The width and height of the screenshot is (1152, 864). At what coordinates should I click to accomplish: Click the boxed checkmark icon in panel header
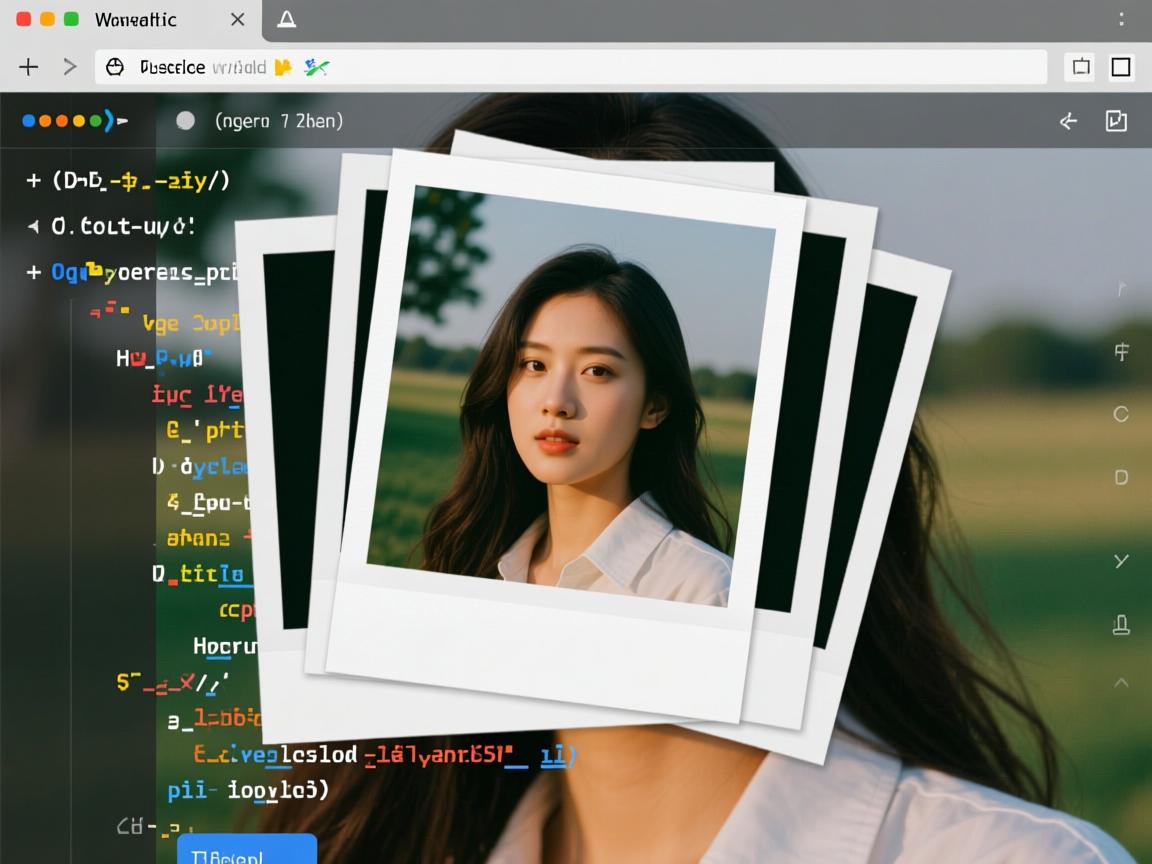pos(1116,121)
